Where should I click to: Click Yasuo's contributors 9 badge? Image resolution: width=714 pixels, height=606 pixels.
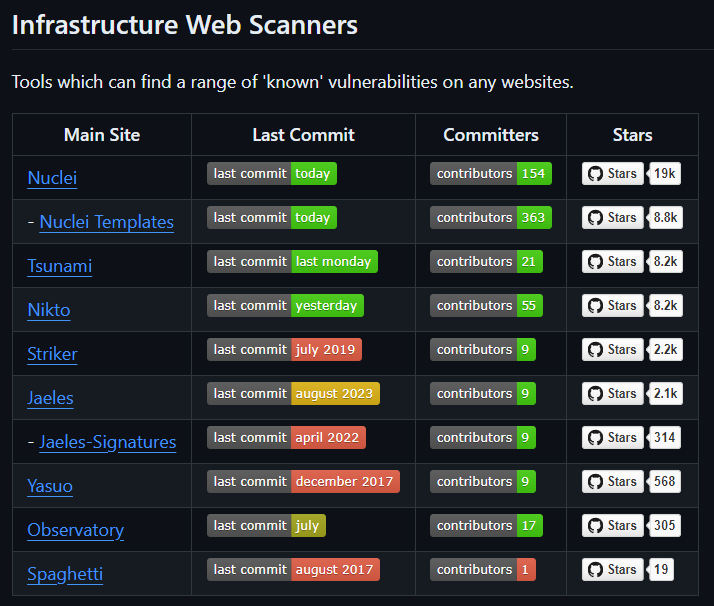click(483, 481)
